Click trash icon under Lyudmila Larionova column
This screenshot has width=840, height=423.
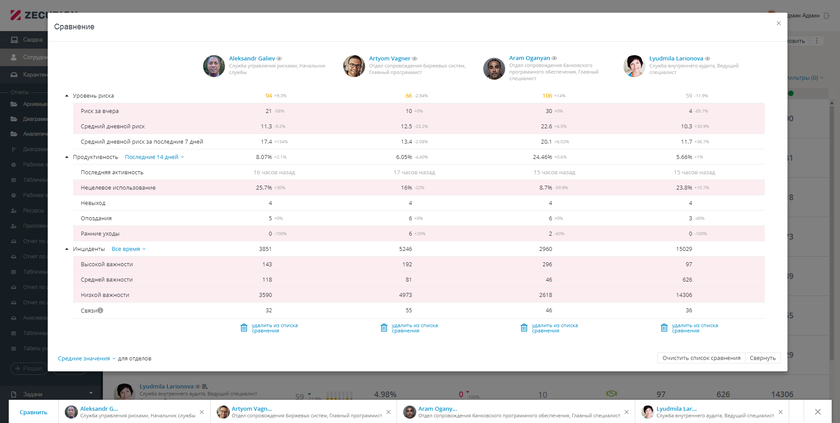tap(663, 327)
